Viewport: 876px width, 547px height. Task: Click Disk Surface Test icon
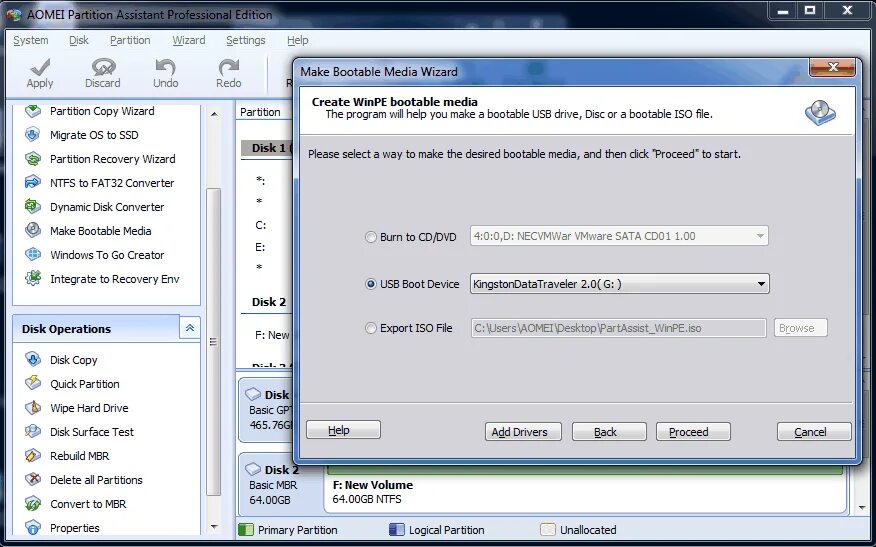click(33, 431)
